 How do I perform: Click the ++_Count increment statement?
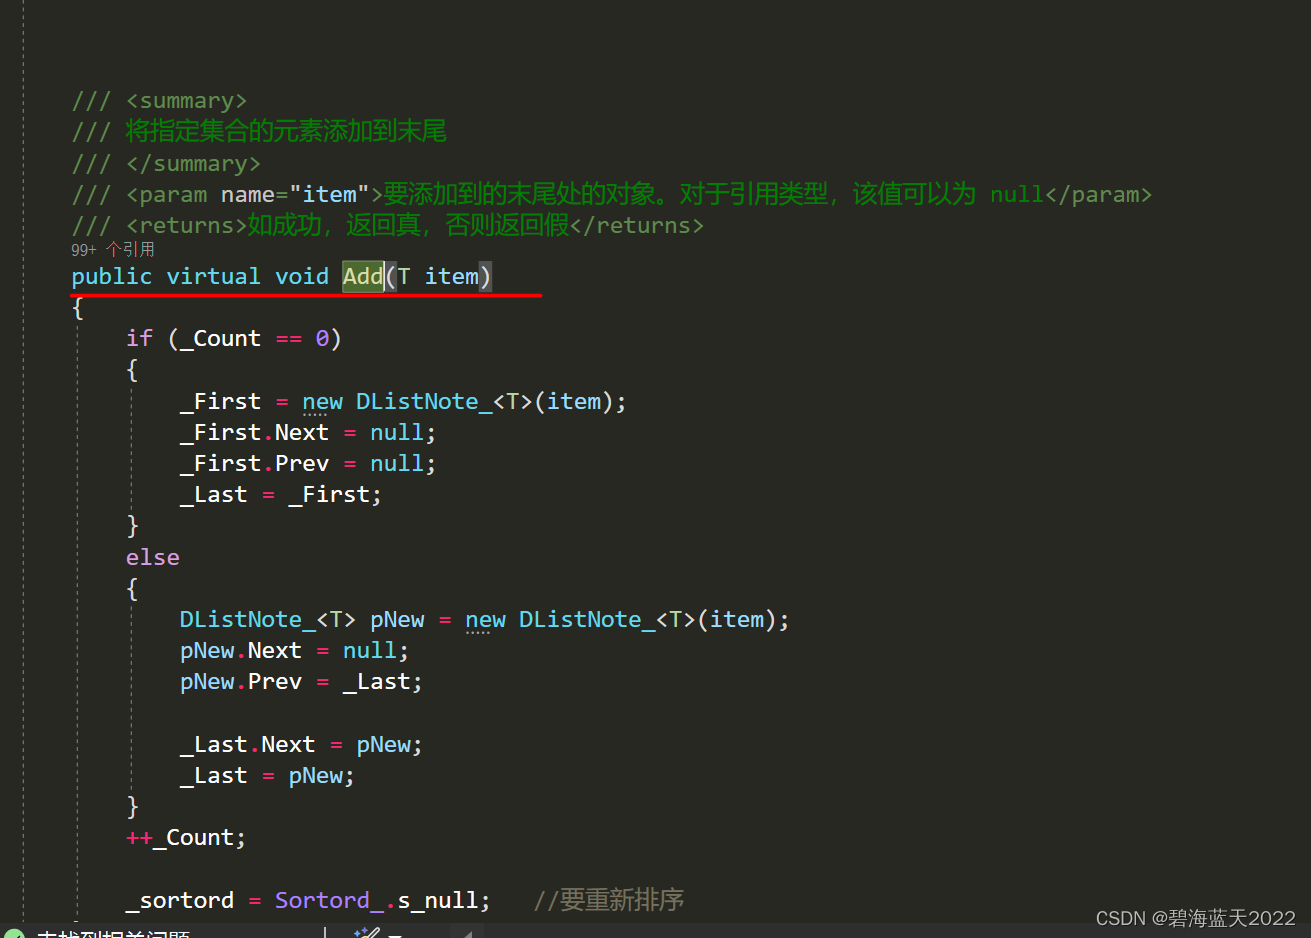(185, 837)
